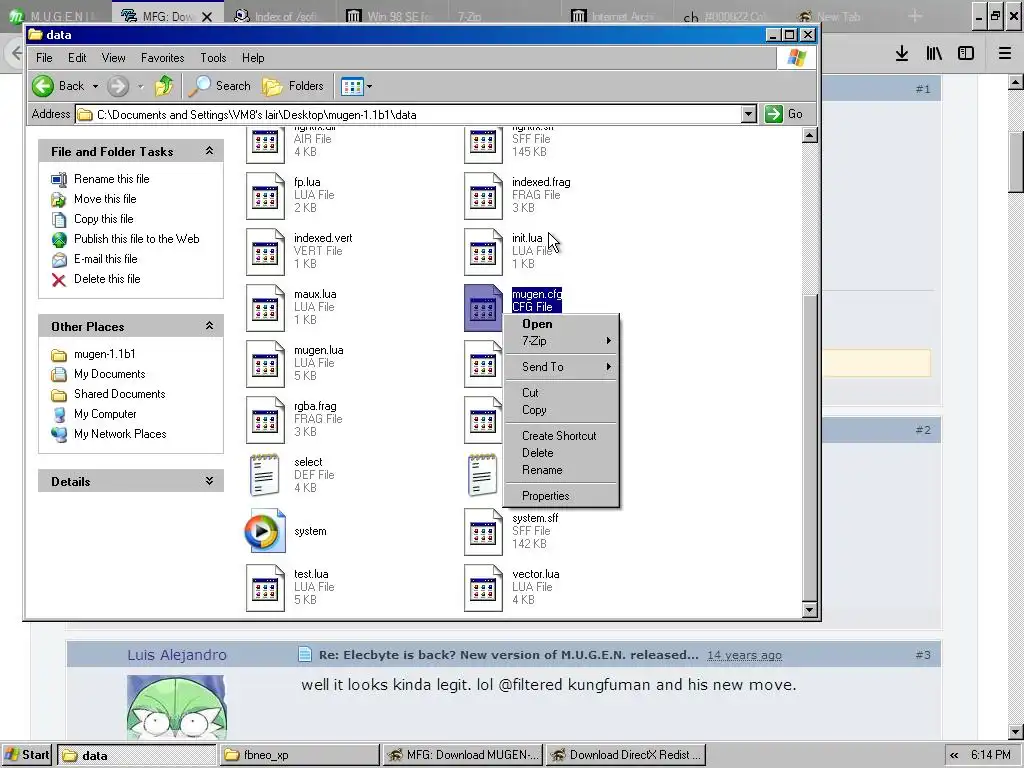The image size is (1024, 768).
Task: Select the maux.lua file icon
Action: [265, 308]
